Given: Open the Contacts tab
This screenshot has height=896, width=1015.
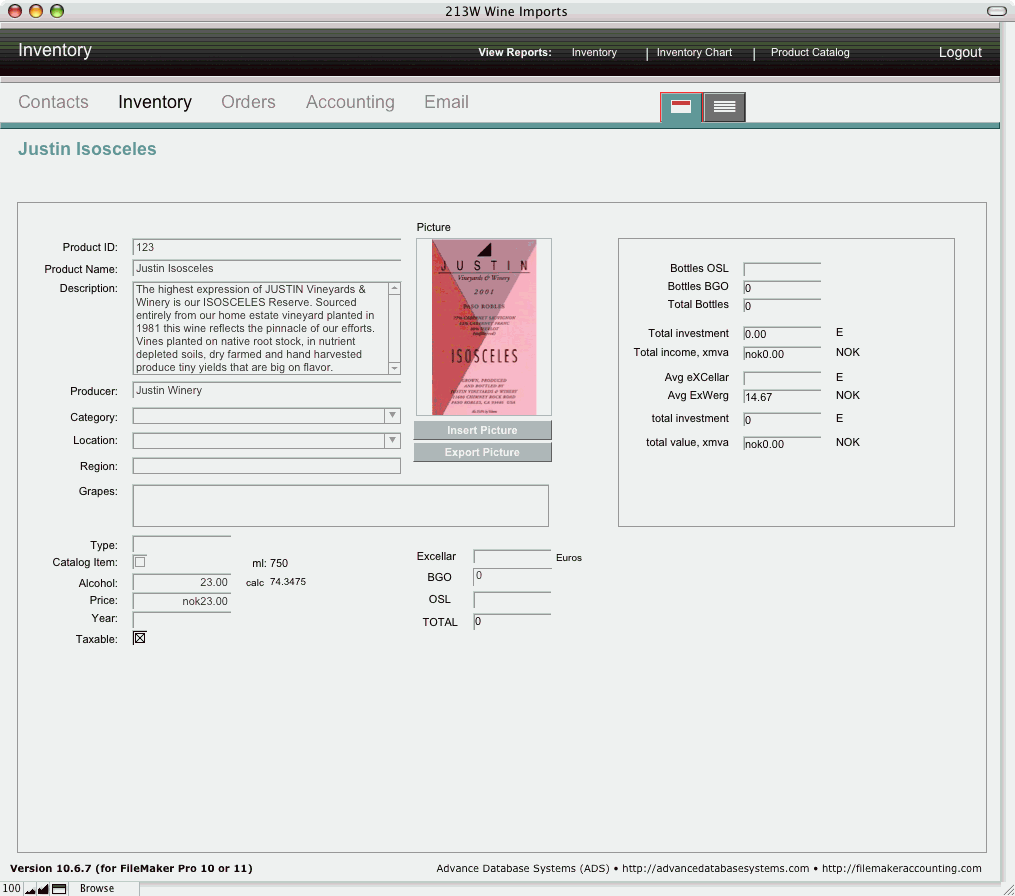Looking at the screenshot, I should pyautogui.click(x=53, y=102).
